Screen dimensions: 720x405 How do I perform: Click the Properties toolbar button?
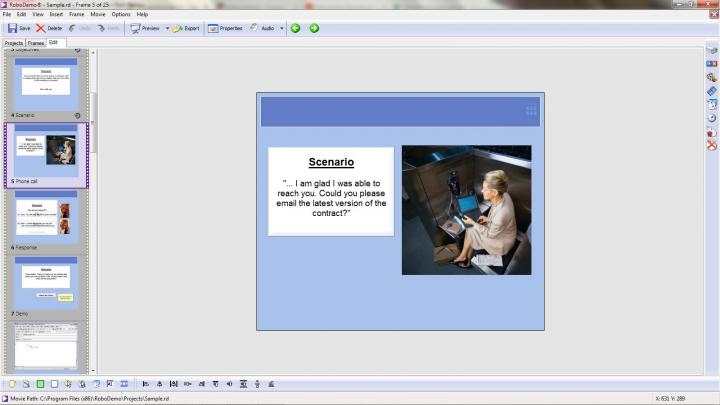click(225, 28)
